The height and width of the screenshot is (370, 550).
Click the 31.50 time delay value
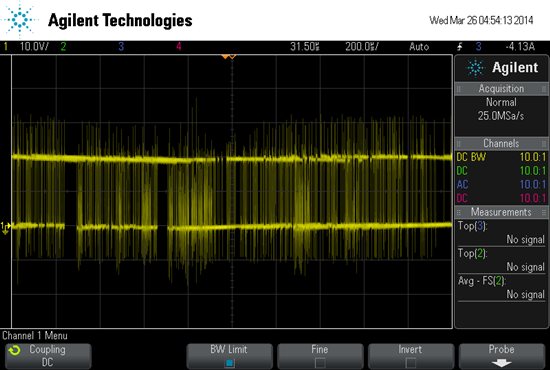pyautogui.click(x=304, y=46)
